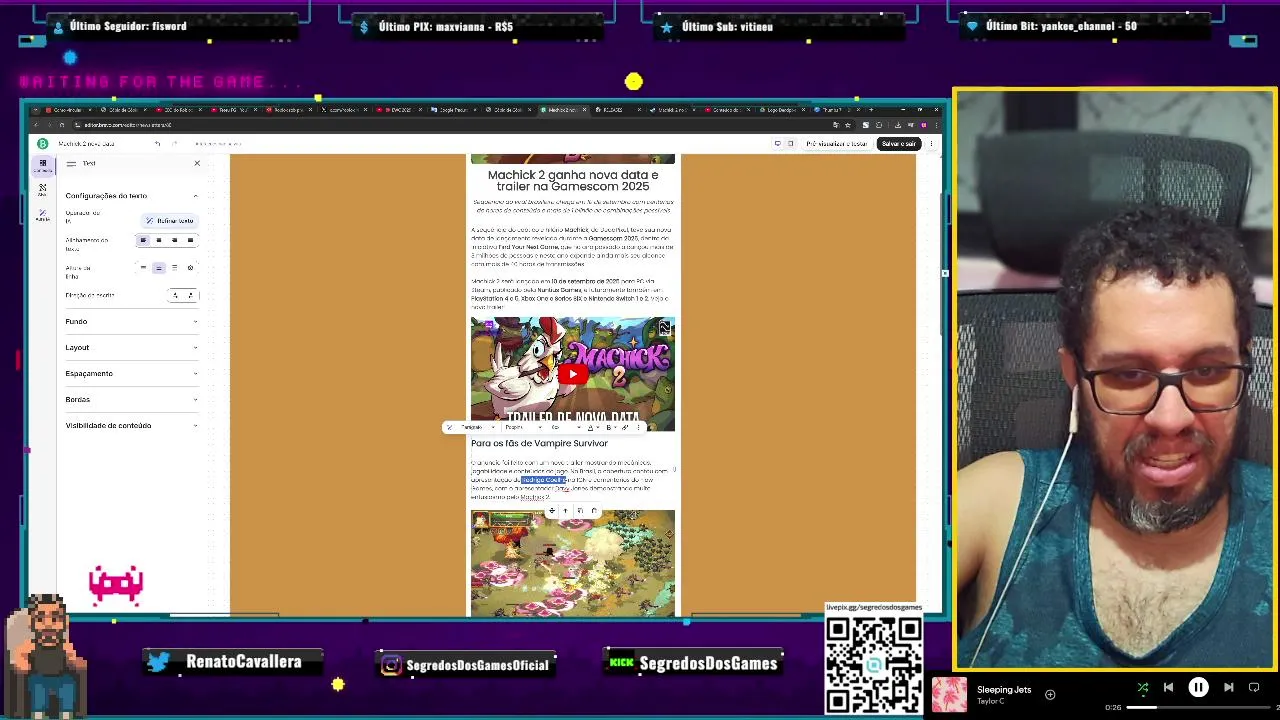Justify text alignment

coord(190,240)
